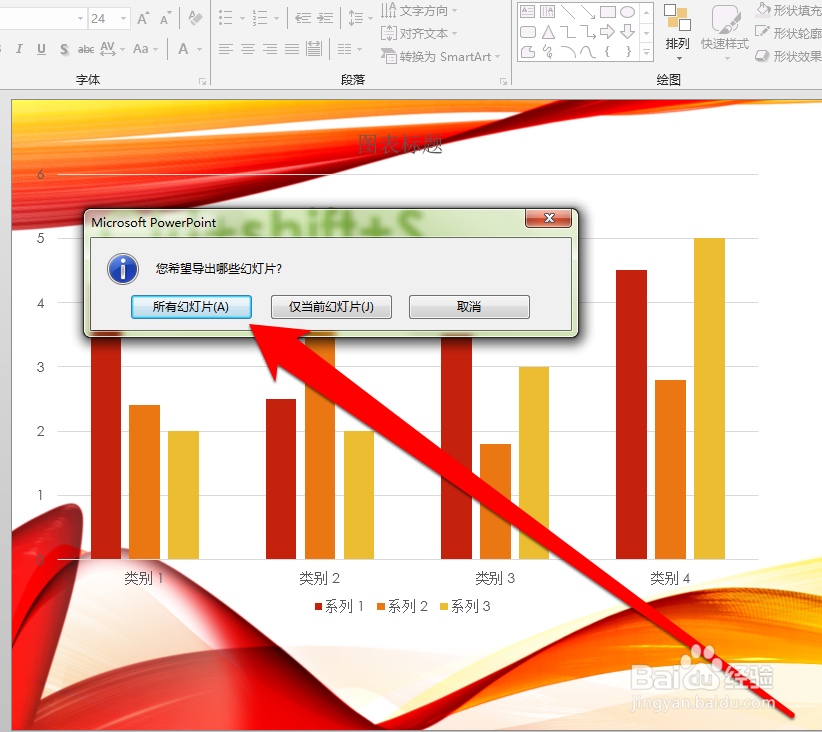Image resolution: width=822 pixels, height=732 pixels.
Task: Open 快速样式 quick styles gallery
Action: [725, 33]
